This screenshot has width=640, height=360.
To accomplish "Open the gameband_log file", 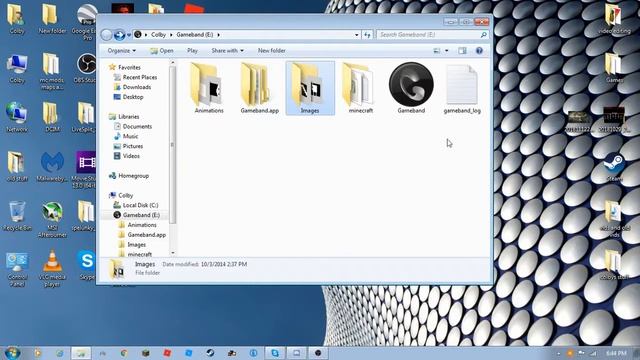I will tap(462, 85).
